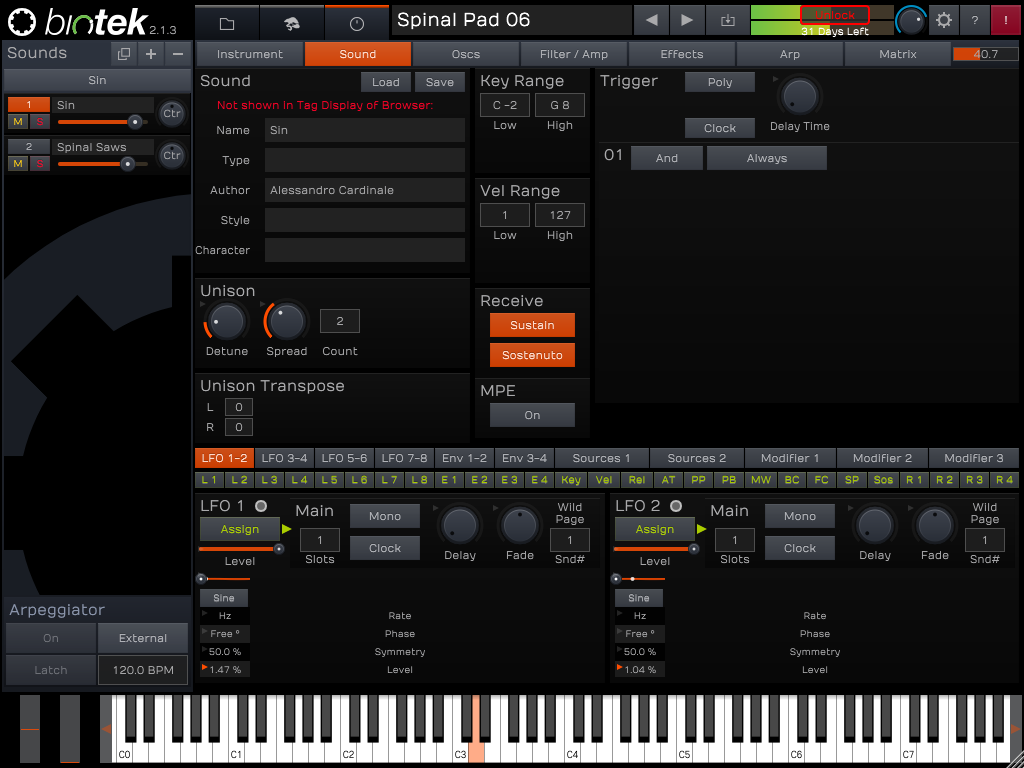
Task: Open the Modifier 1 tab
Action: pos(789,458)
